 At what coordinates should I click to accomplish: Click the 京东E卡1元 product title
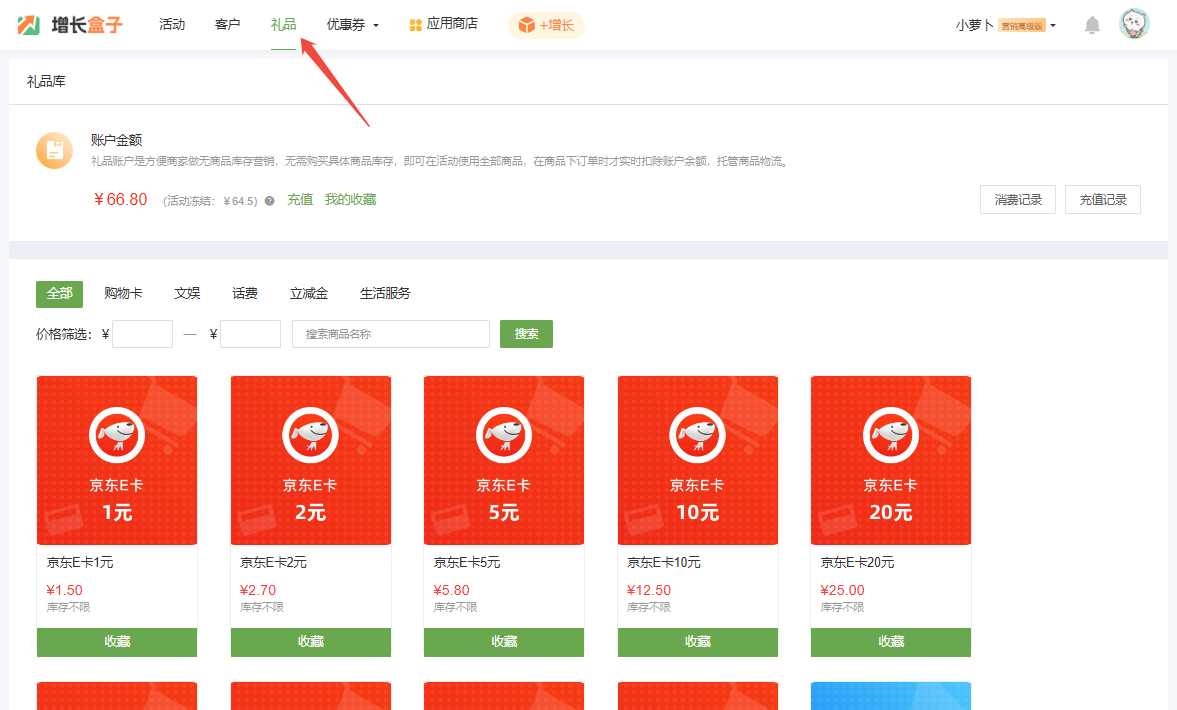click(80, 562)
